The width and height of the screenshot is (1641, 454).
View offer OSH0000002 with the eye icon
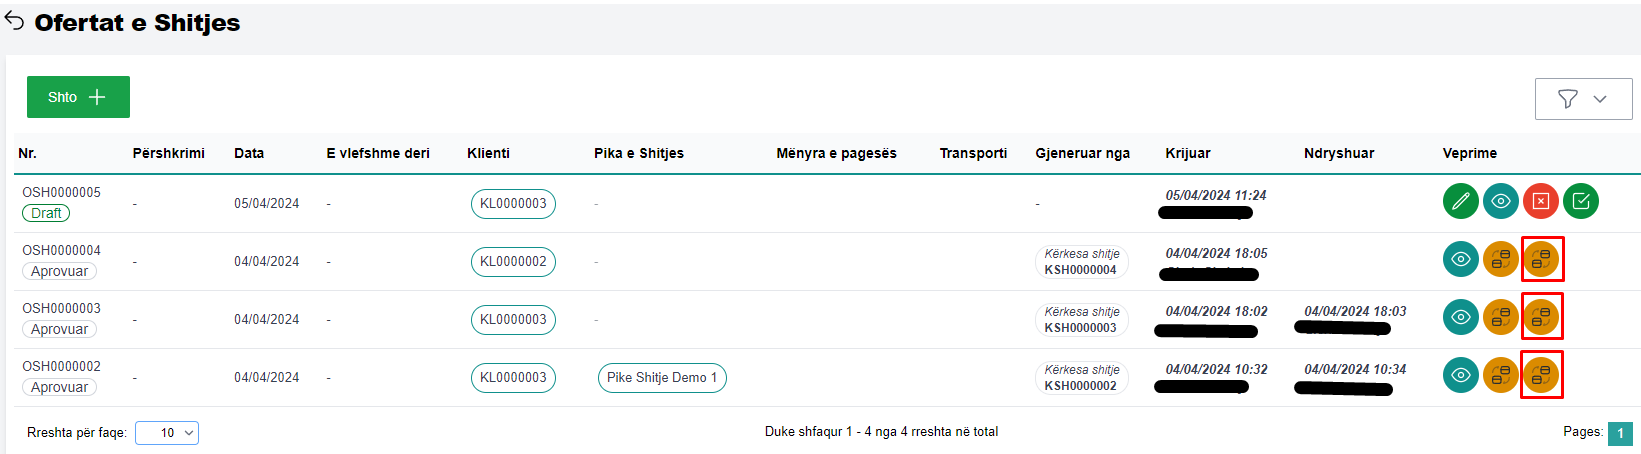[x=1461, y=376]
